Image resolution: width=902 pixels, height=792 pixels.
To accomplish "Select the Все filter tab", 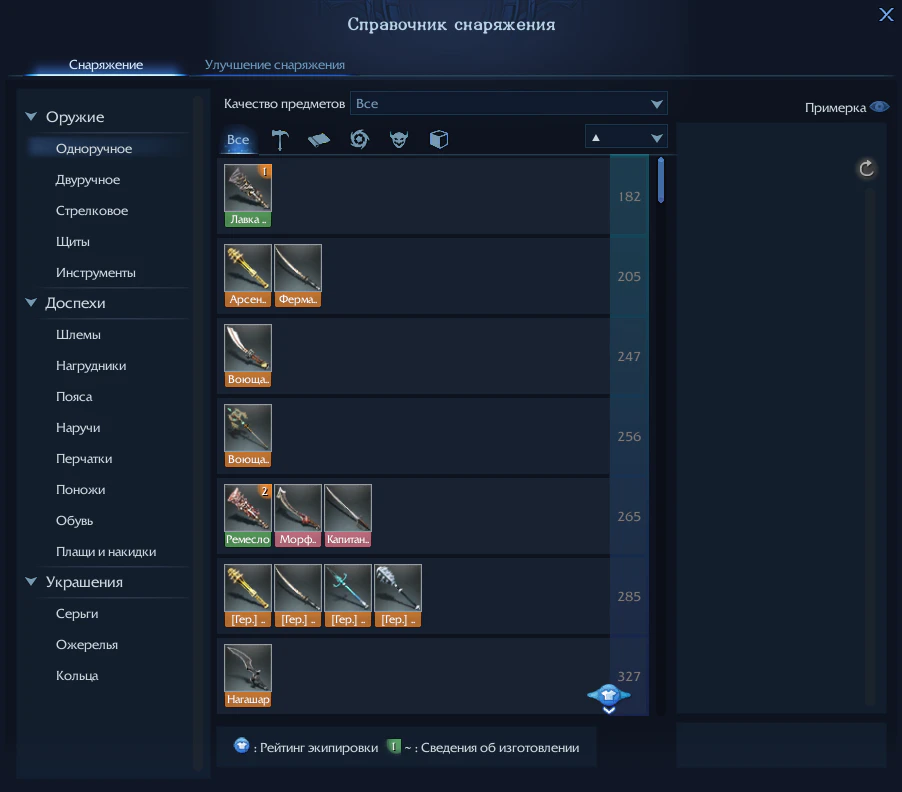I will 238,140.
